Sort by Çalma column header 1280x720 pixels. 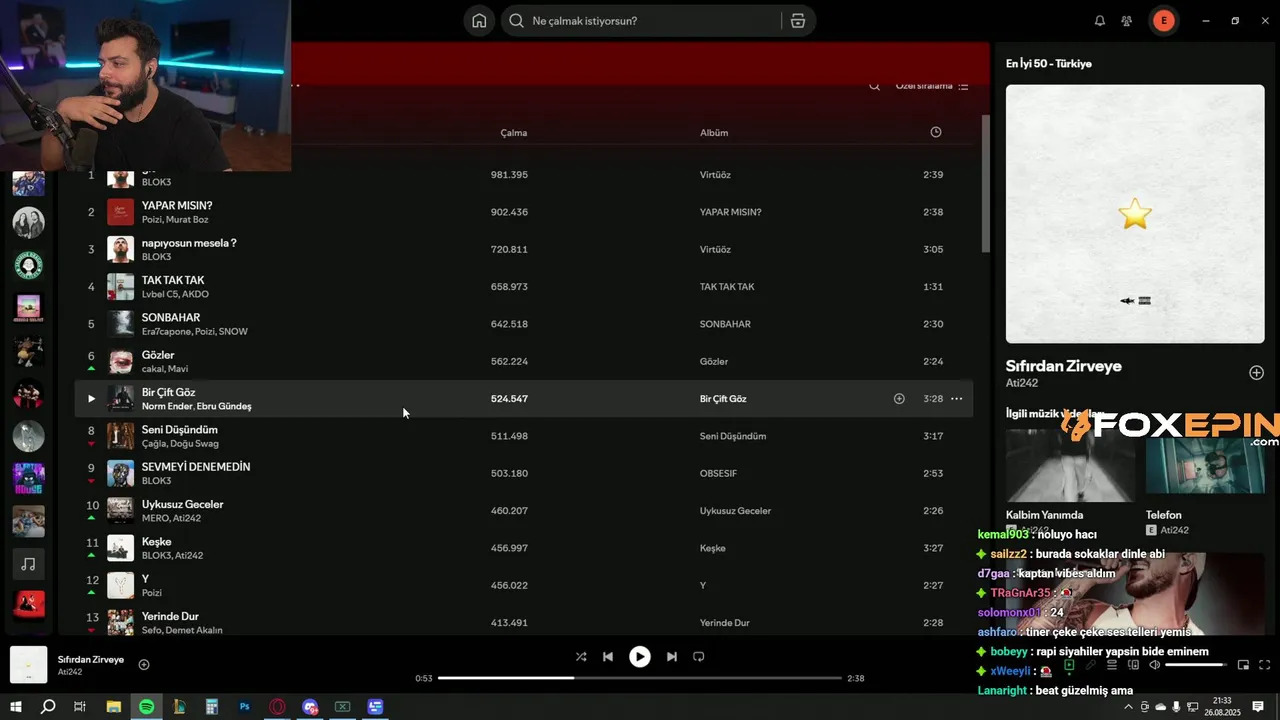tap(514, 133)
